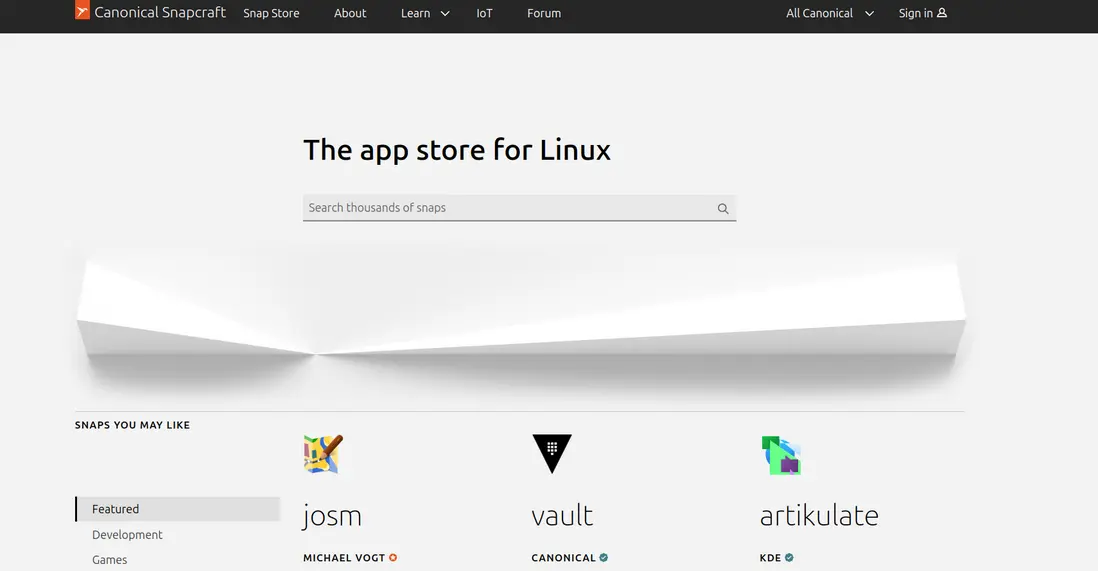This screenshot has height=571, width=1098.
Task: Expand the All Canonical dropdown
Action: [x=830, y=13]
